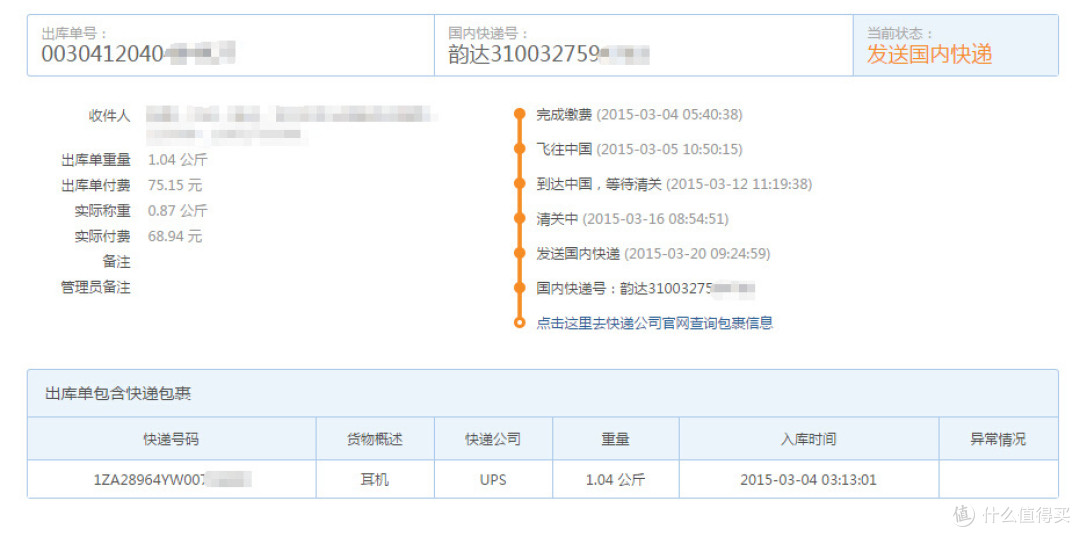The width and height of the screenshot is (1080, 537).
Task: Click the 货物概述 column header
Action: (x=375, y=439)
